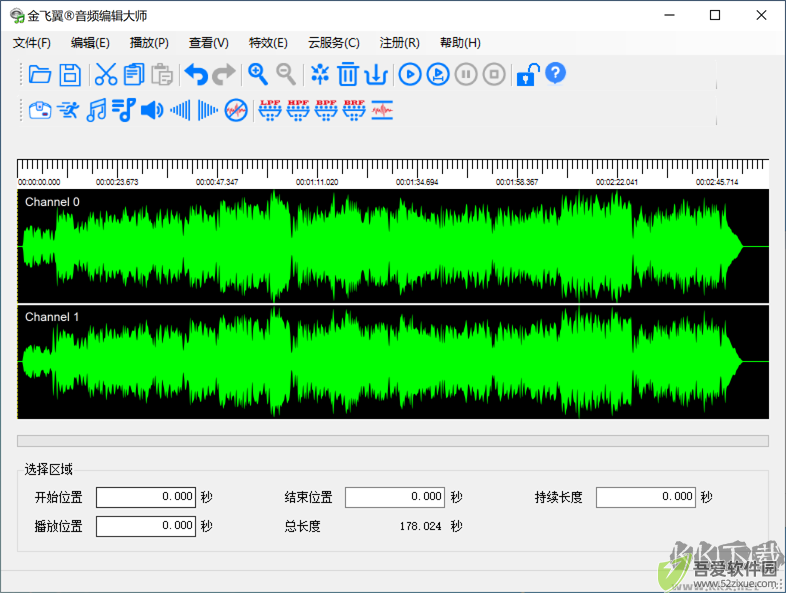Click the crossed-out waveform noise removal icon
786x593 pixels.
point(236,110)
